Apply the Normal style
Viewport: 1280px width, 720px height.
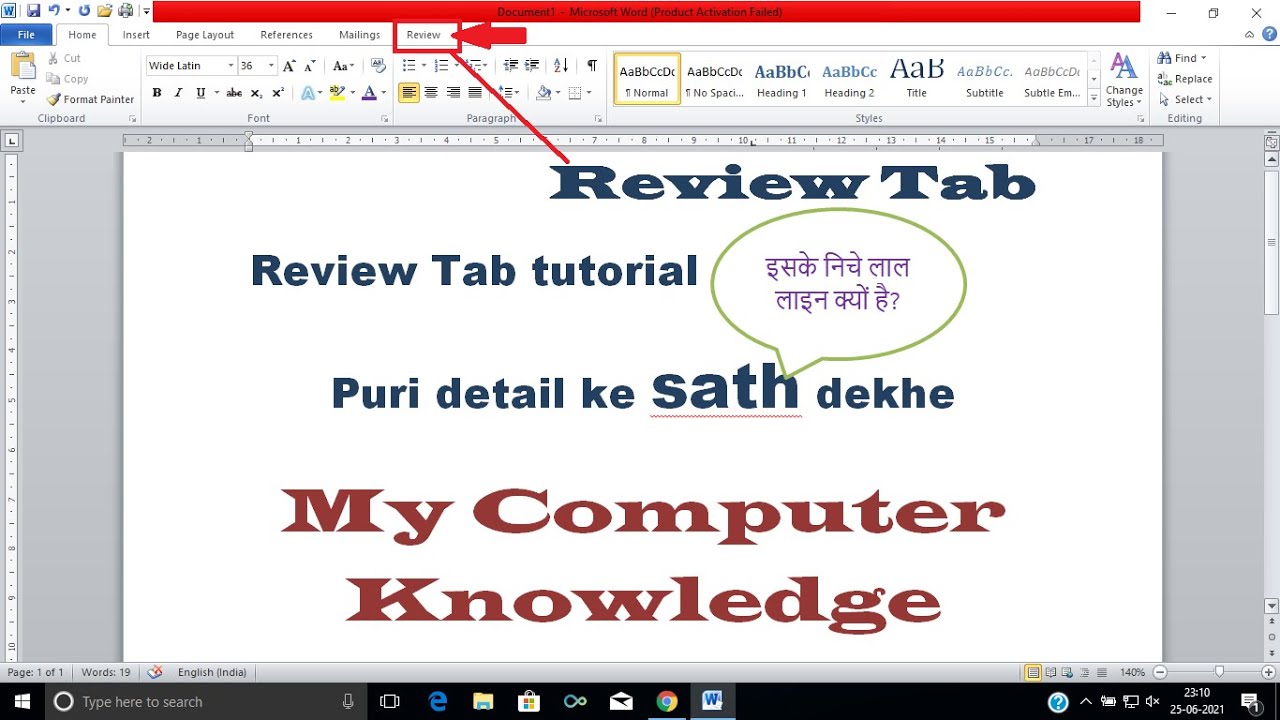[647, 78]
